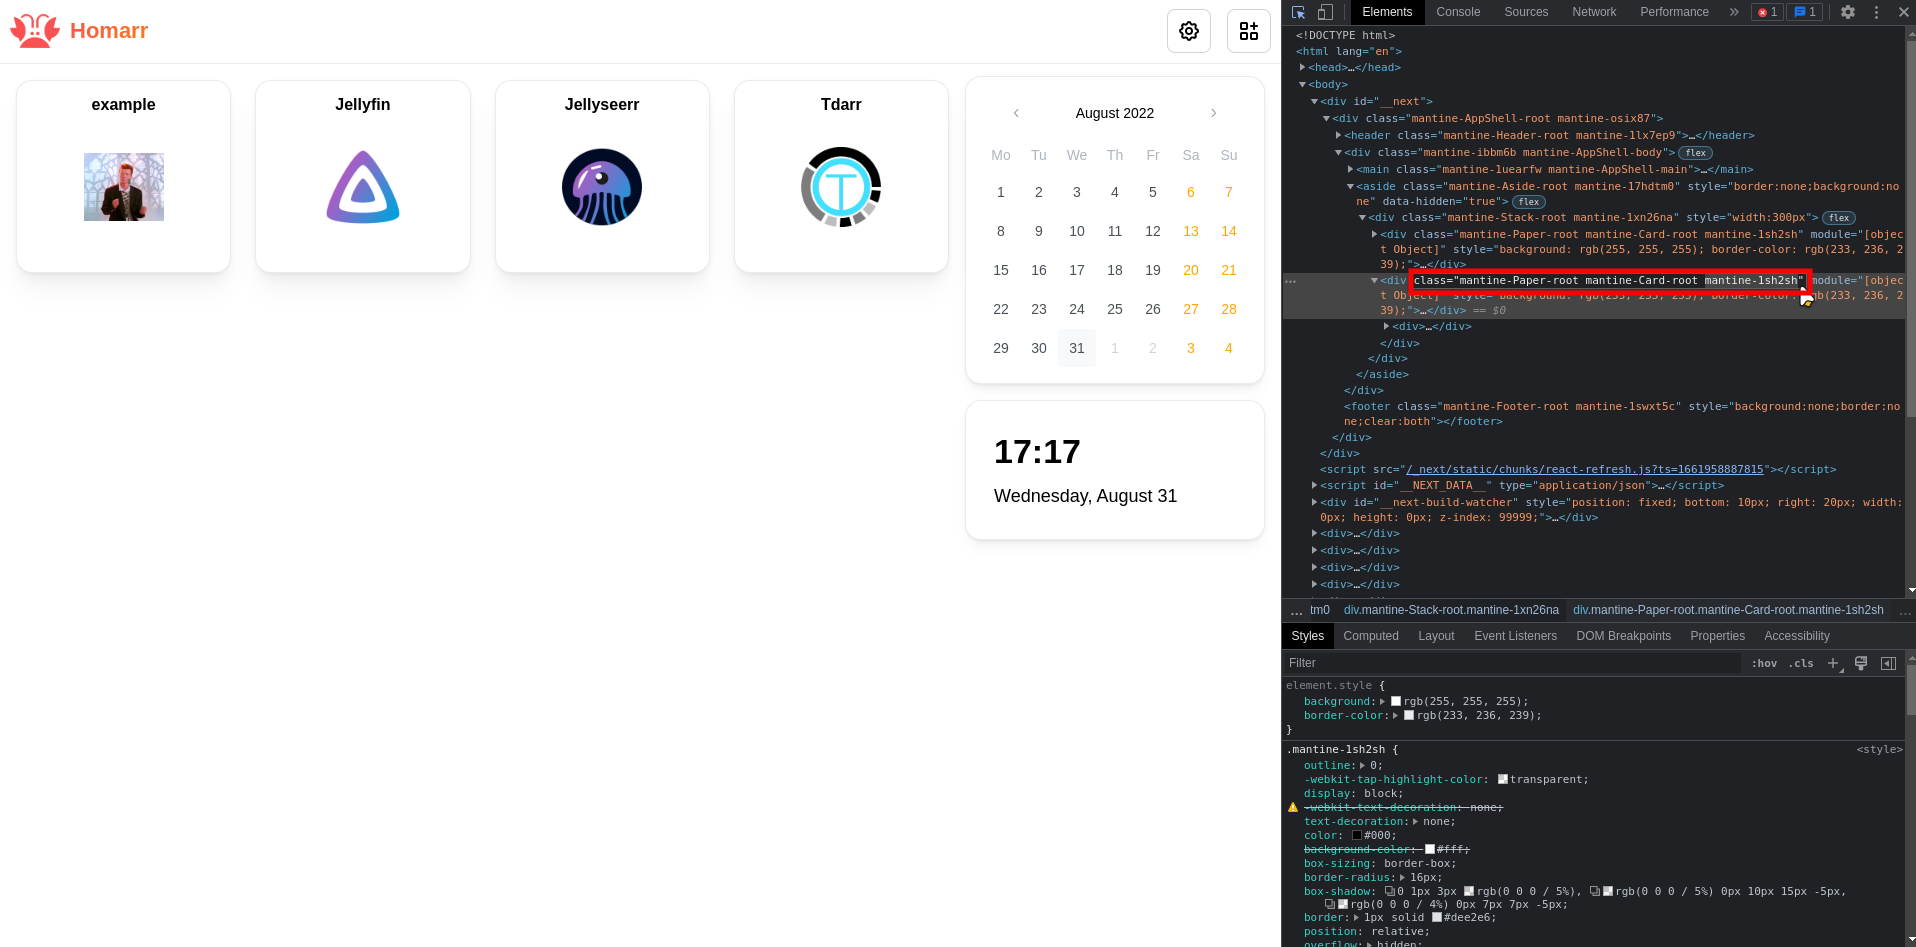The width and height of the screenshot is (1916, 947).
Task: Open background rgb(255, 255, 255) color swatch
Action: (1396, 701)
